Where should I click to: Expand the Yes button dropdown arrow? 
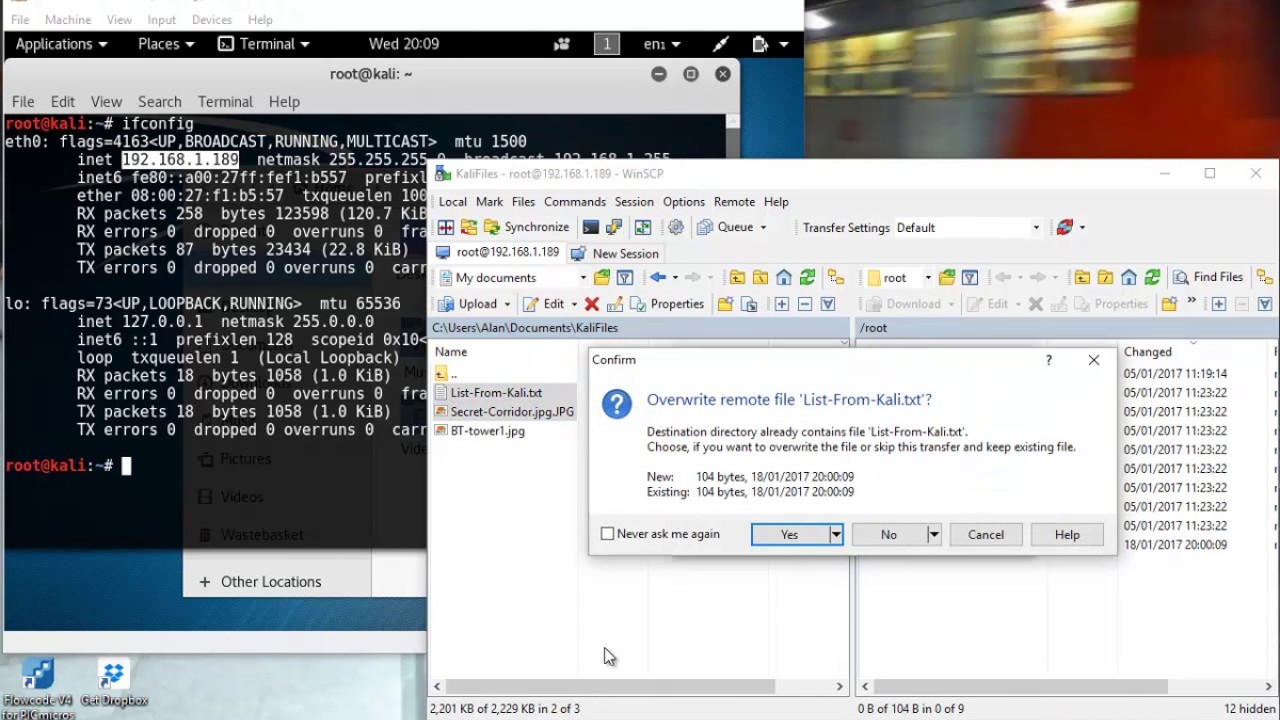[x=836, y=535]
